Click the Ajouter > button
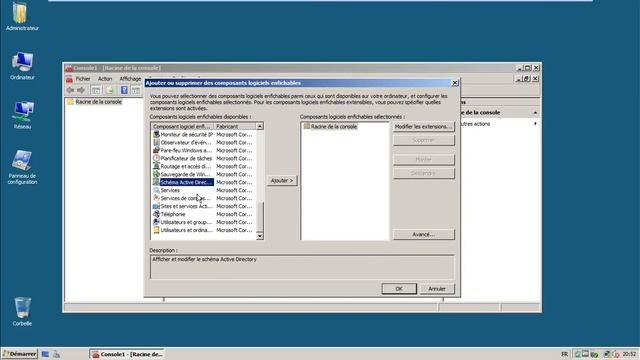Viewport: 640px width, 360px height. [x=282, y=180]
